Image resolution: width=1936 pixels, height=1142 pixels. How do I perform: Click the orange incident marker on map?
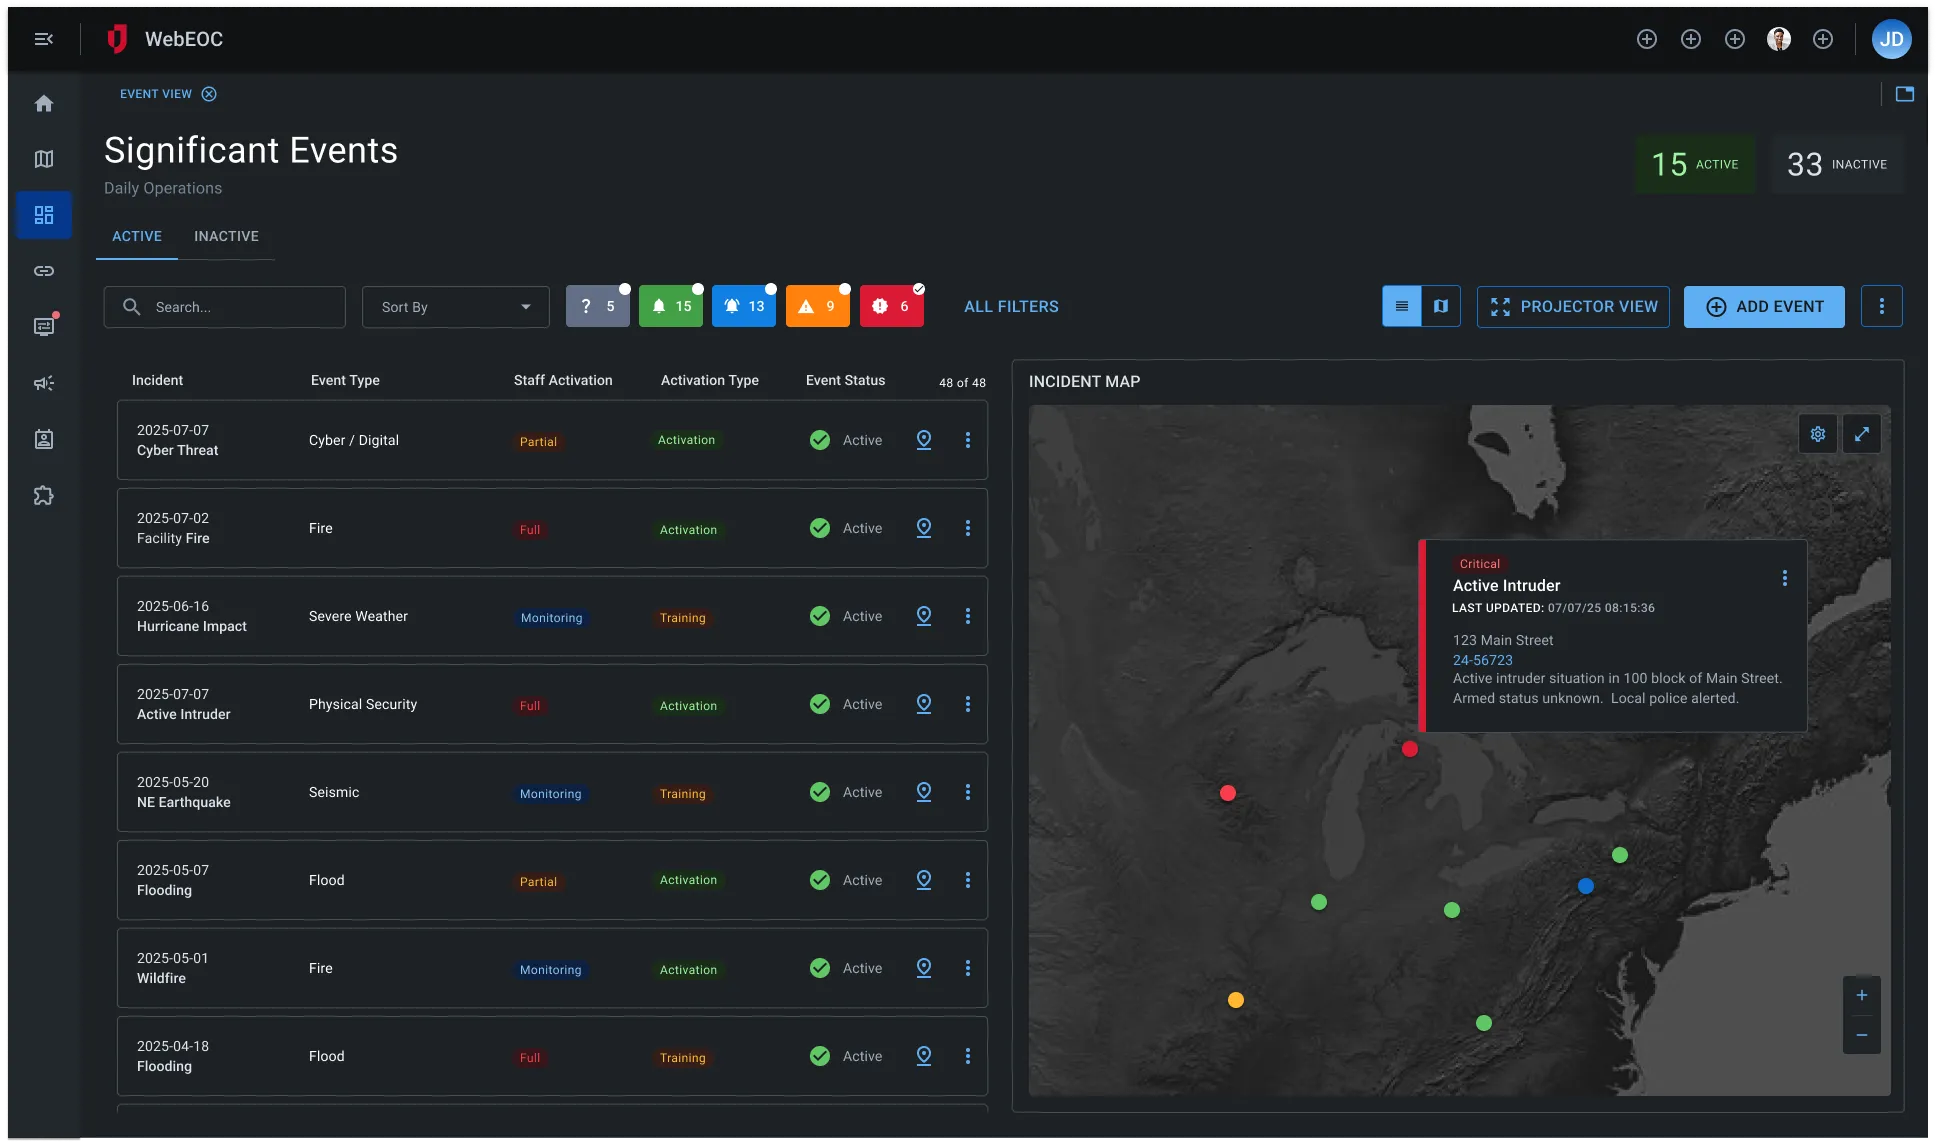point(1236,1000)
